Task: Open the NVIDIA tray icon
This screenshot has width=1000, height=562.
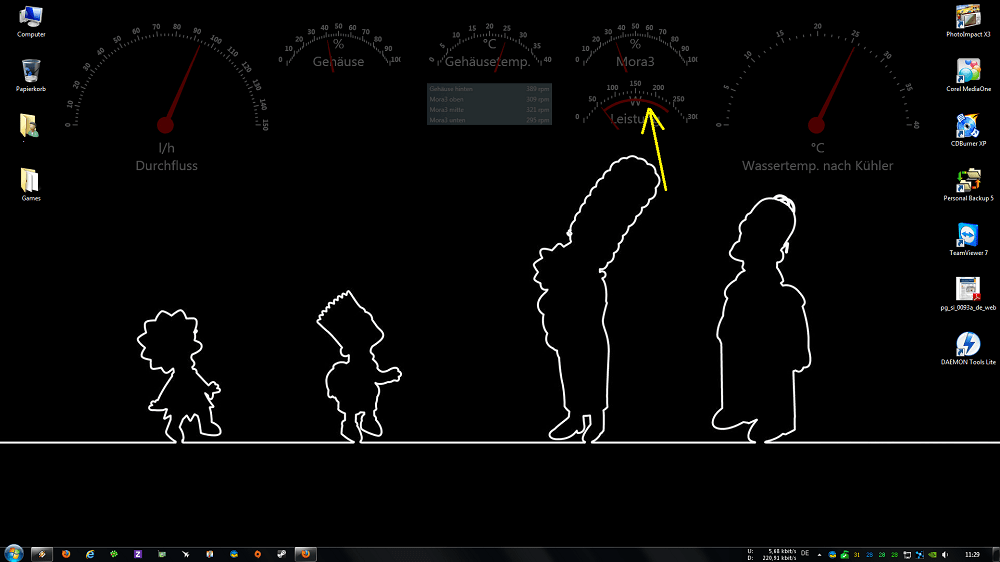Action: [x=932, y=554]
